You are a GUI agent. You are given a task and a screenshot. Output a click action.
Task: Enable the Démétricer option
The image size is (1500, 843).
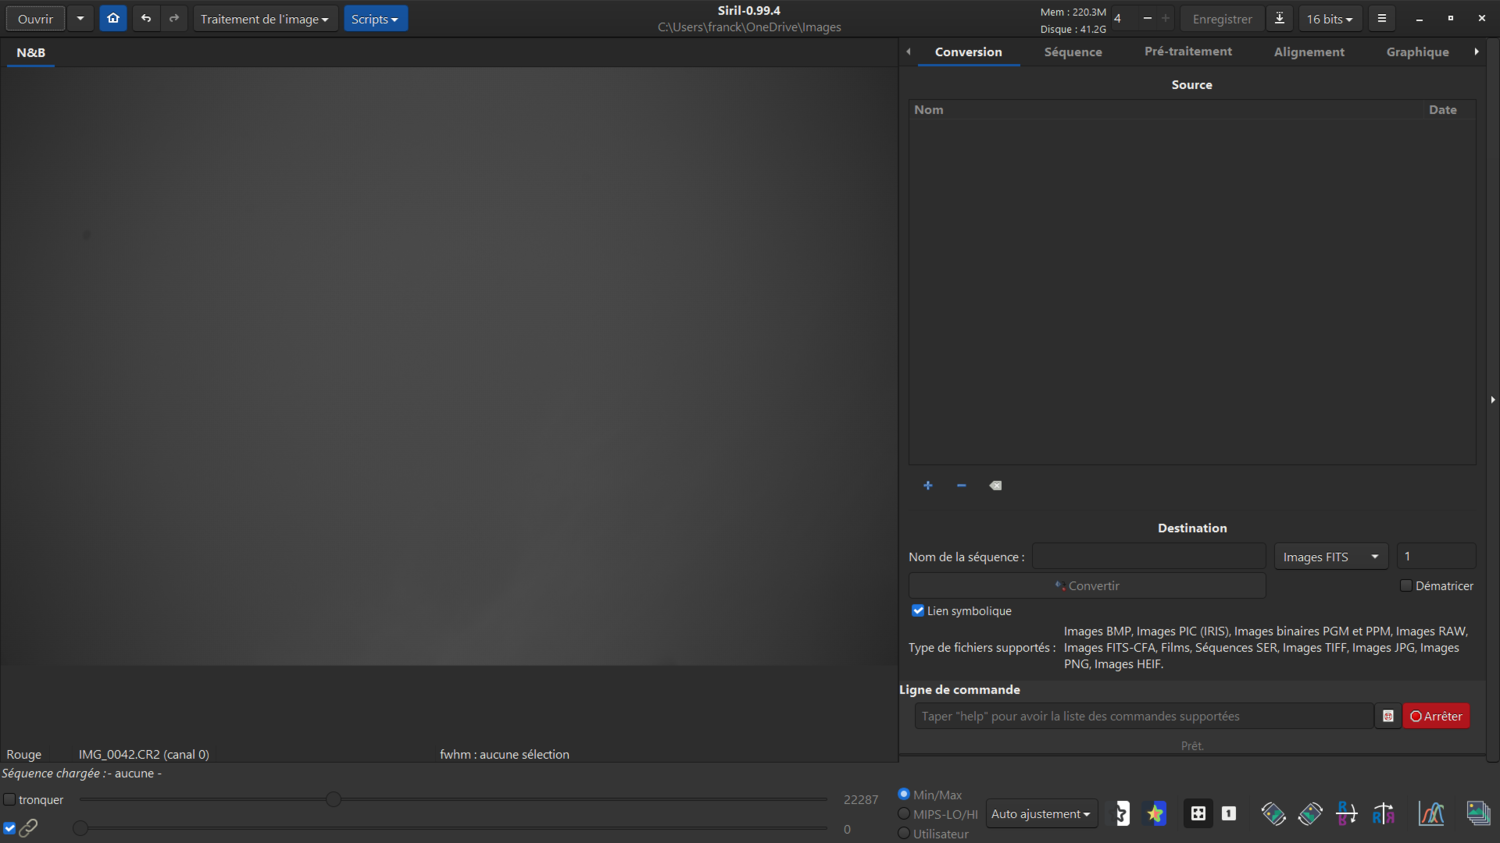click(x=1406, y=585)
